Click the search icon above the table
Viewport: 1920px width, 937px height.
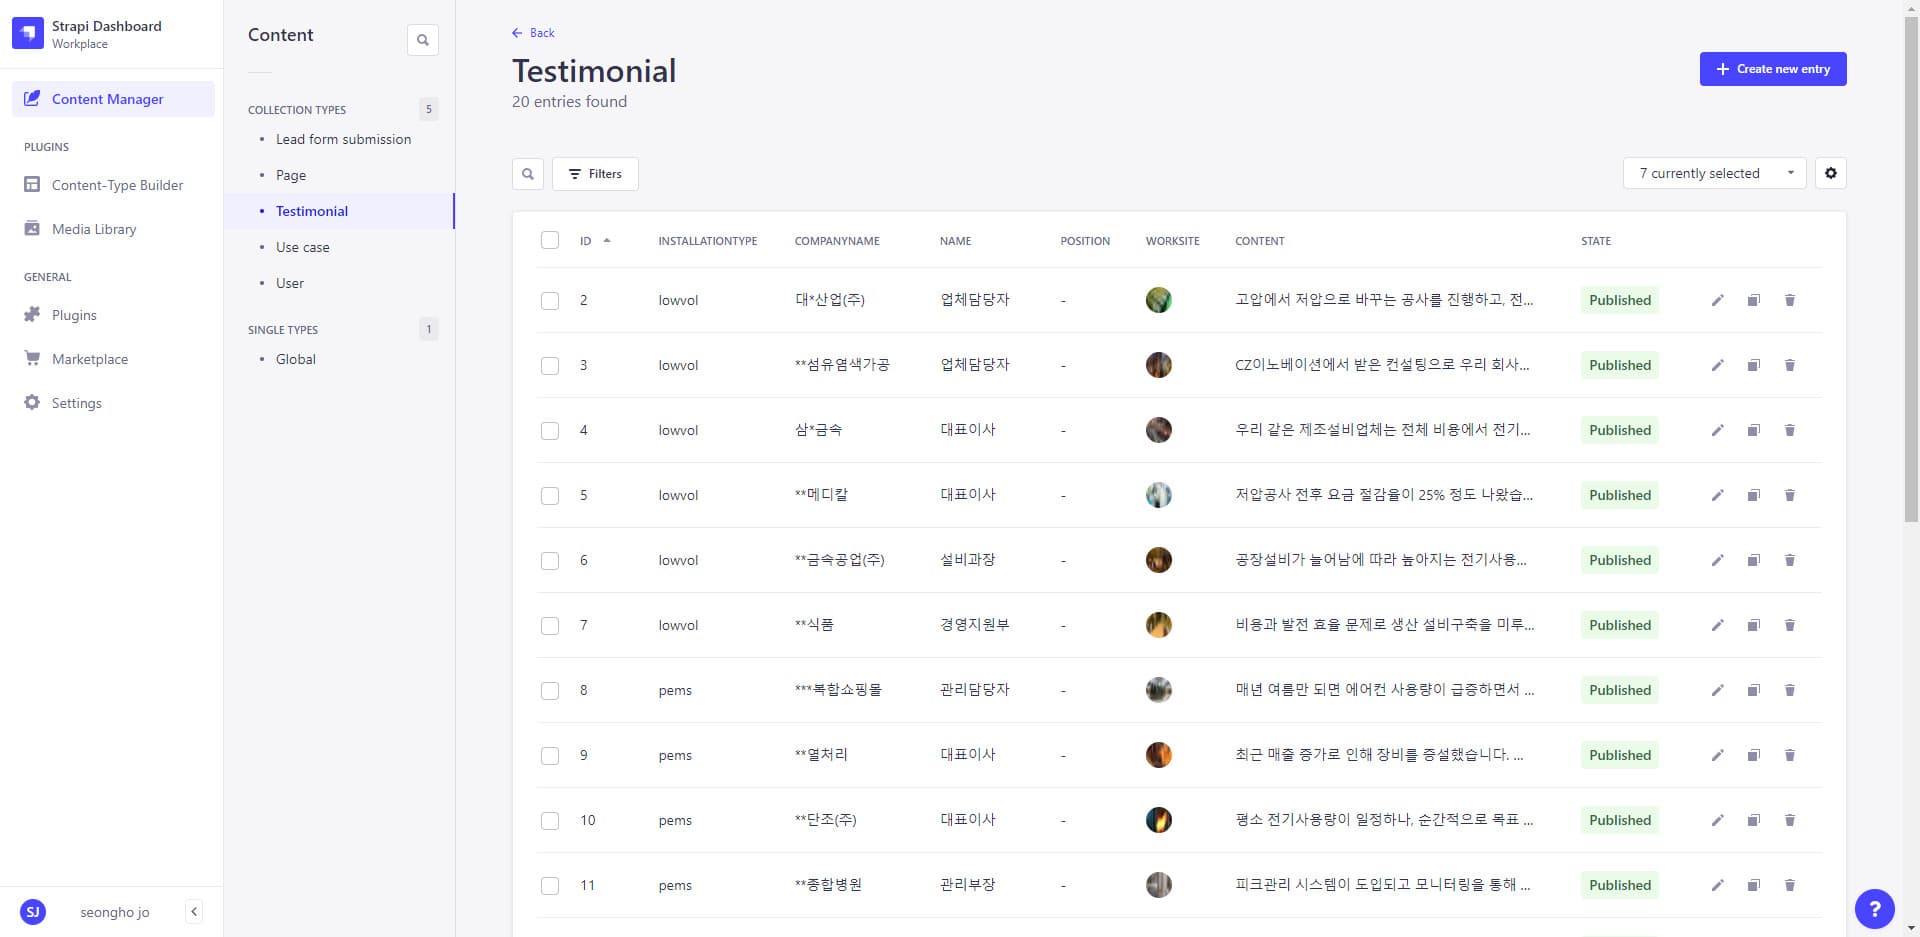click(528, 174)
